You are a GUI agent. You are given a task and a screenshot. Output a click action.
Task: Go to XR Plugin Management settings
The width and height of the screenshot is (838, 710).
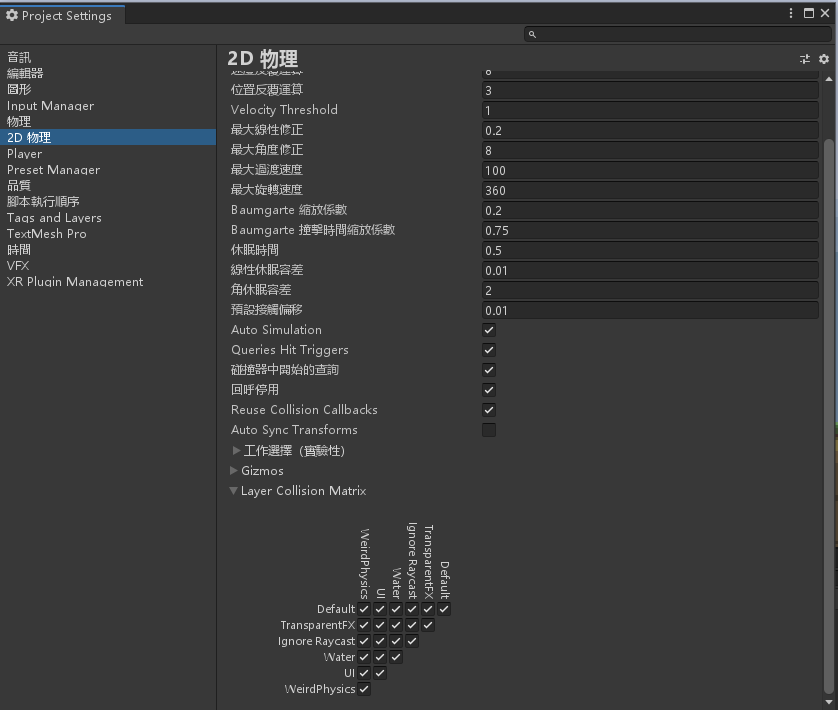[75, 282]
